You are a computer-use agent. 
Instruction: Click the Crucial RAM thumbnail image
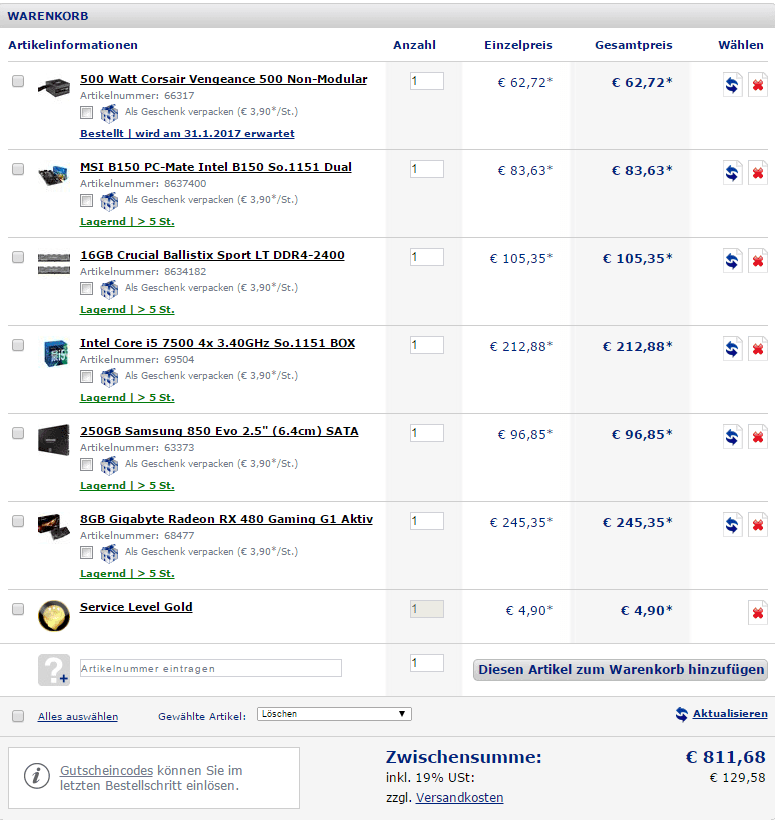pyautogui.click(x=54, y=263)
